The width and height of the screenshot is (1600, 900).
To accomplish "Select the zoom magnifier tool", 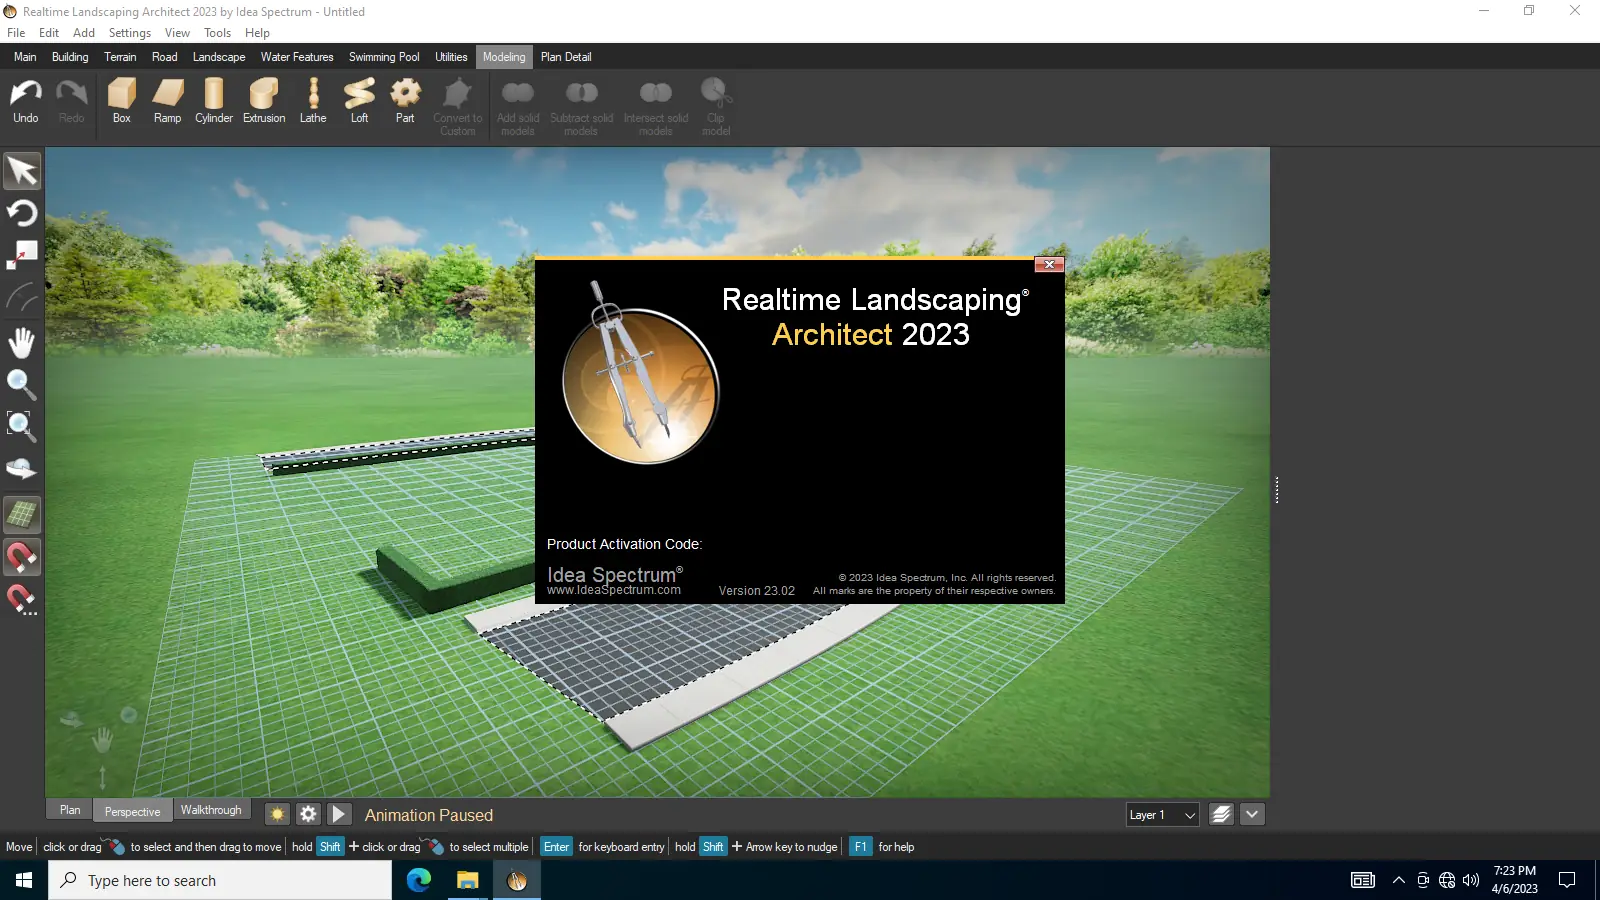I will [x=22, y=384].
